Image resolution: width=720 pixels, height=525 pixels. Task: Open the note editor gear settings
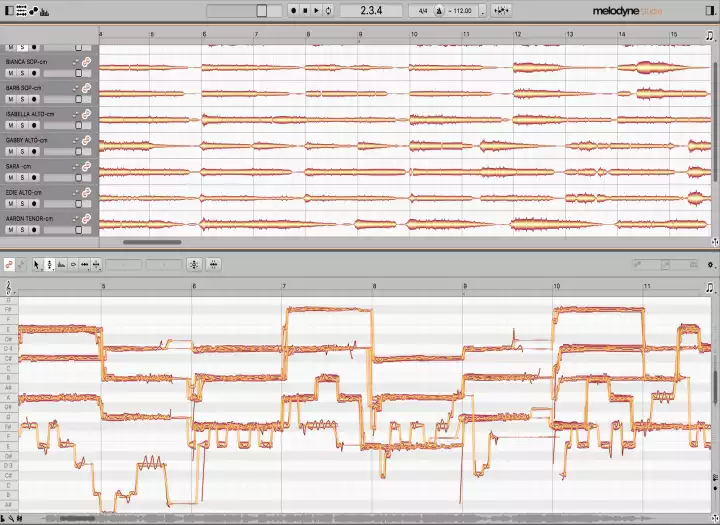pyautogui.click(x=711, y=265)
